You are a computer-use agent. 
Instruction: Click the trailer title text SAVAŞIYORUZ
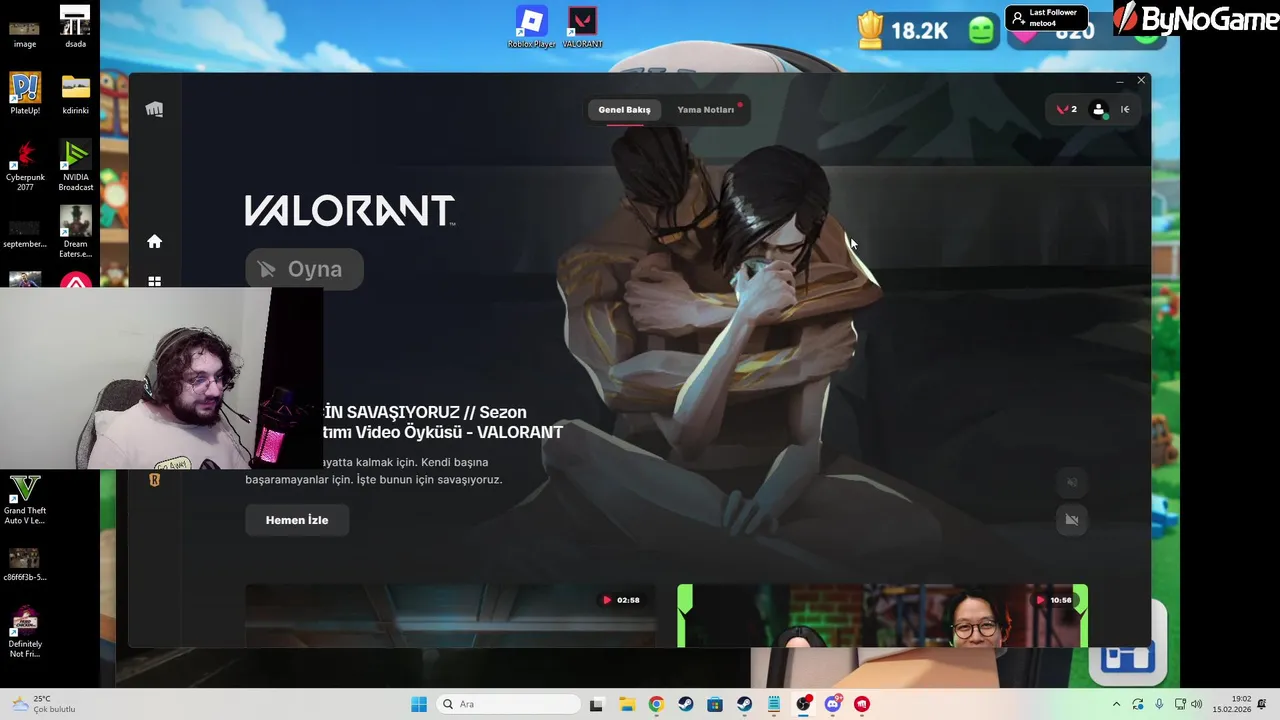coord(404,412)
